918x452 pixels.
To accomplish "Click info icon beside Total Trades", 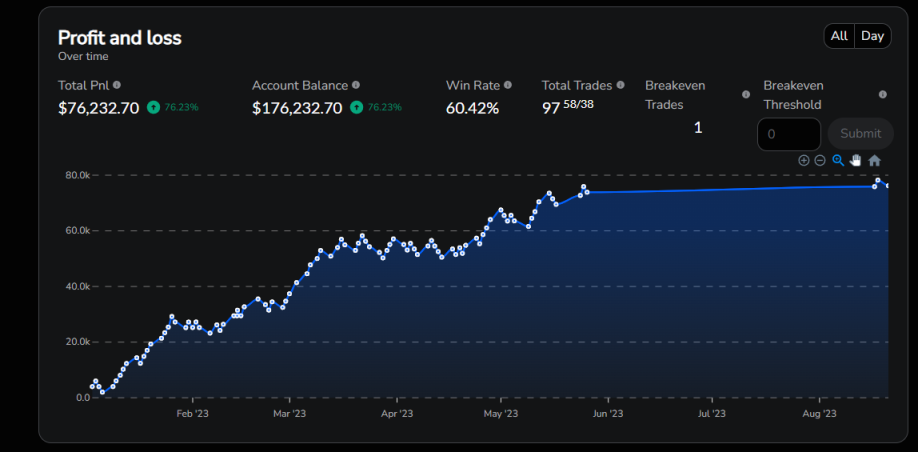I will pyautogui.click(x=621, y=86).
